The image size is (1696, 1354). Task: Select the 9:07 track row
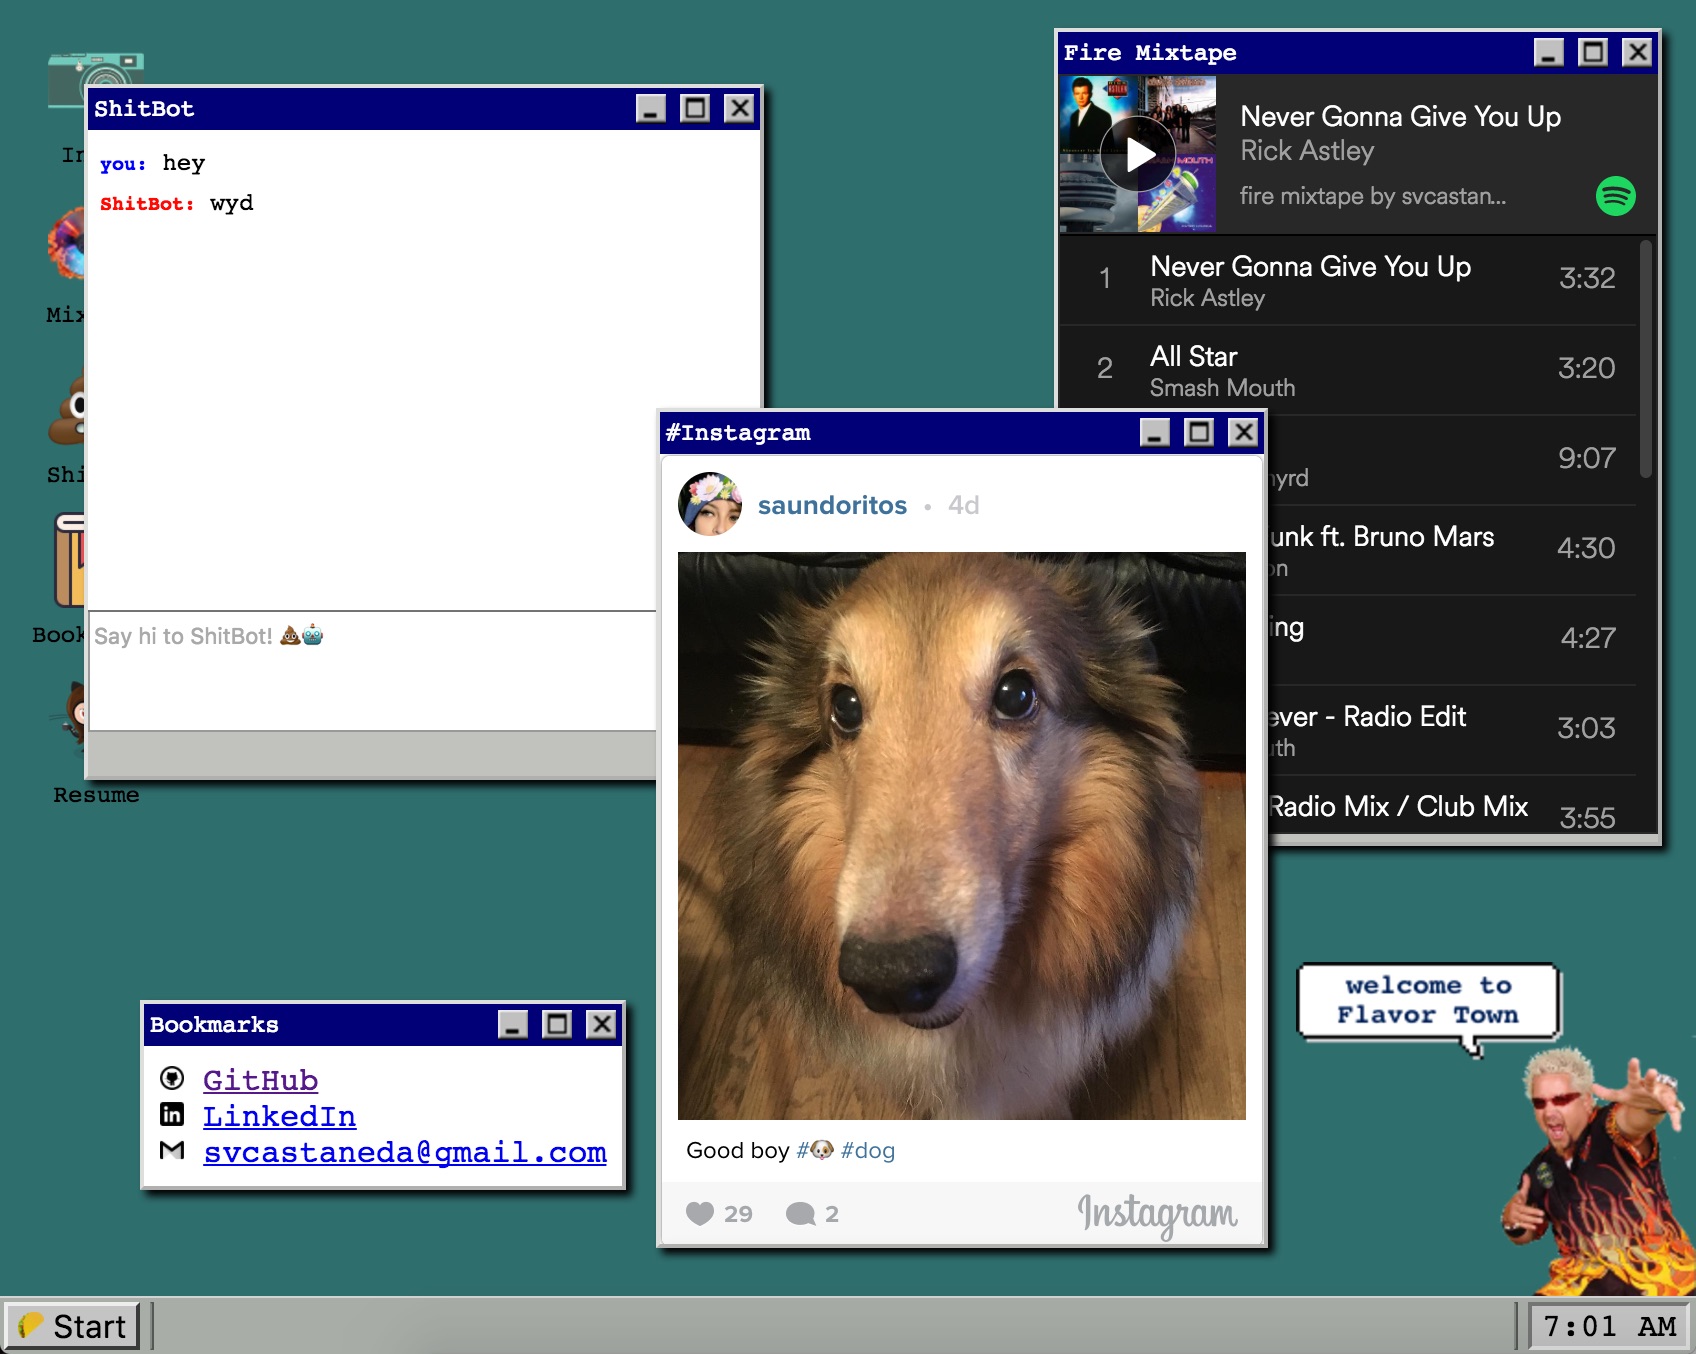coord(1452,460)
